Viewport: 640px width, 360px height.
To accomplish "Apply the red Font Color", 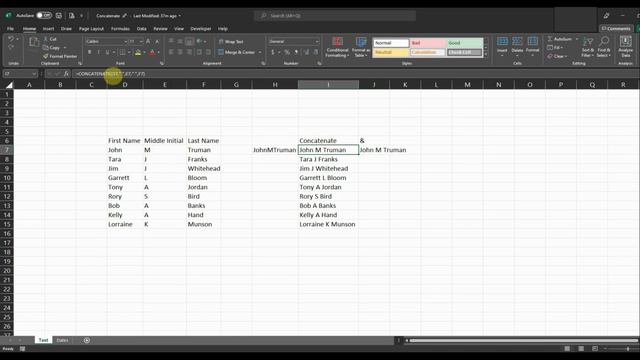I will [152, 52].
